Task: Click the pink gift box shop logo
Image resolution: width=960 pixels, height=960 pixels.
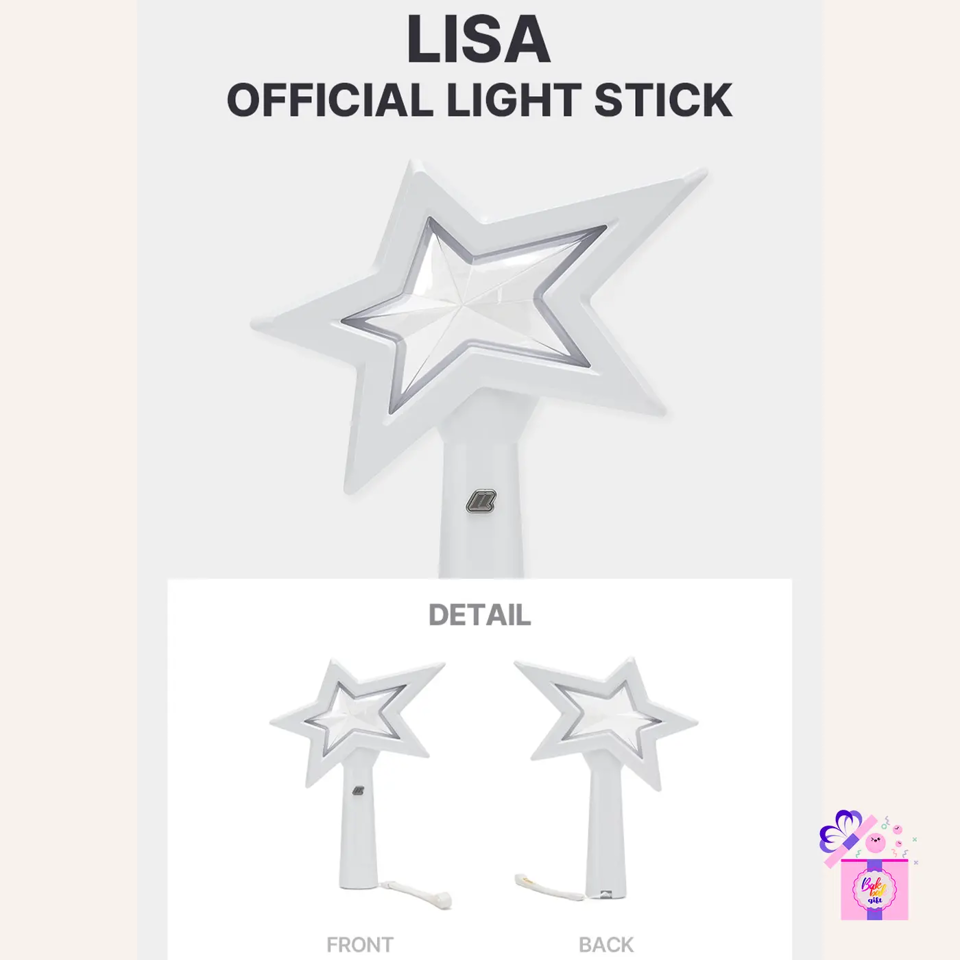Action: (x=874, y=886)
